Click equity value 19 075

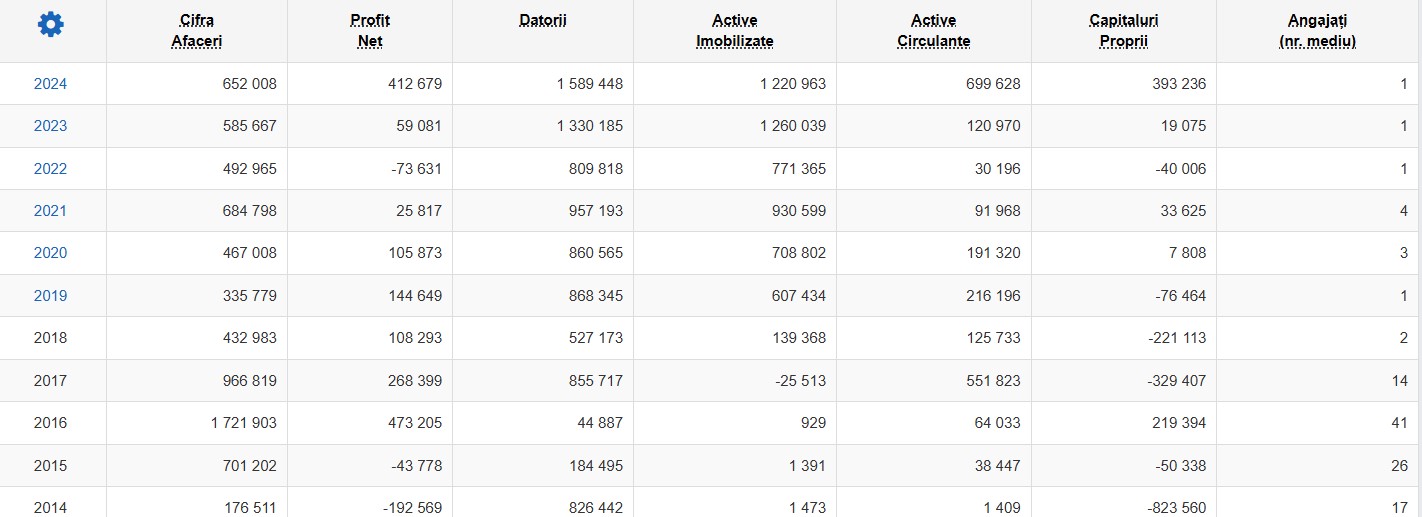click(x=1184, y=126)
